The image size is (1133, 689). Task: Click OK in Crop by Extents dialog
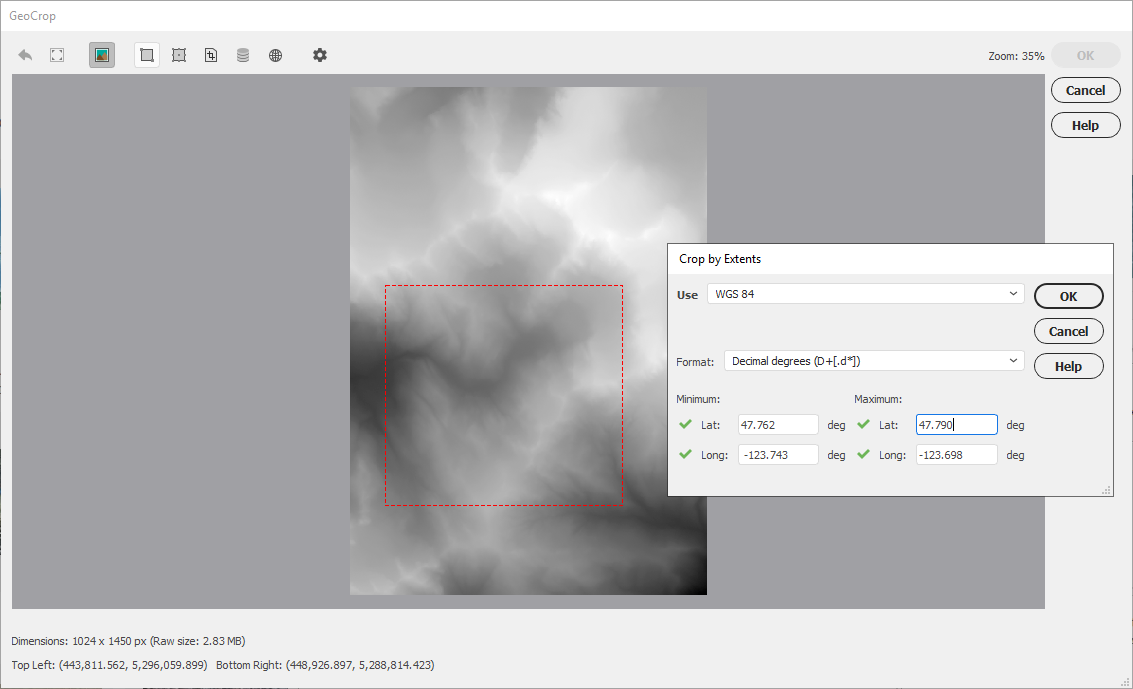(x=1069, y=296)
